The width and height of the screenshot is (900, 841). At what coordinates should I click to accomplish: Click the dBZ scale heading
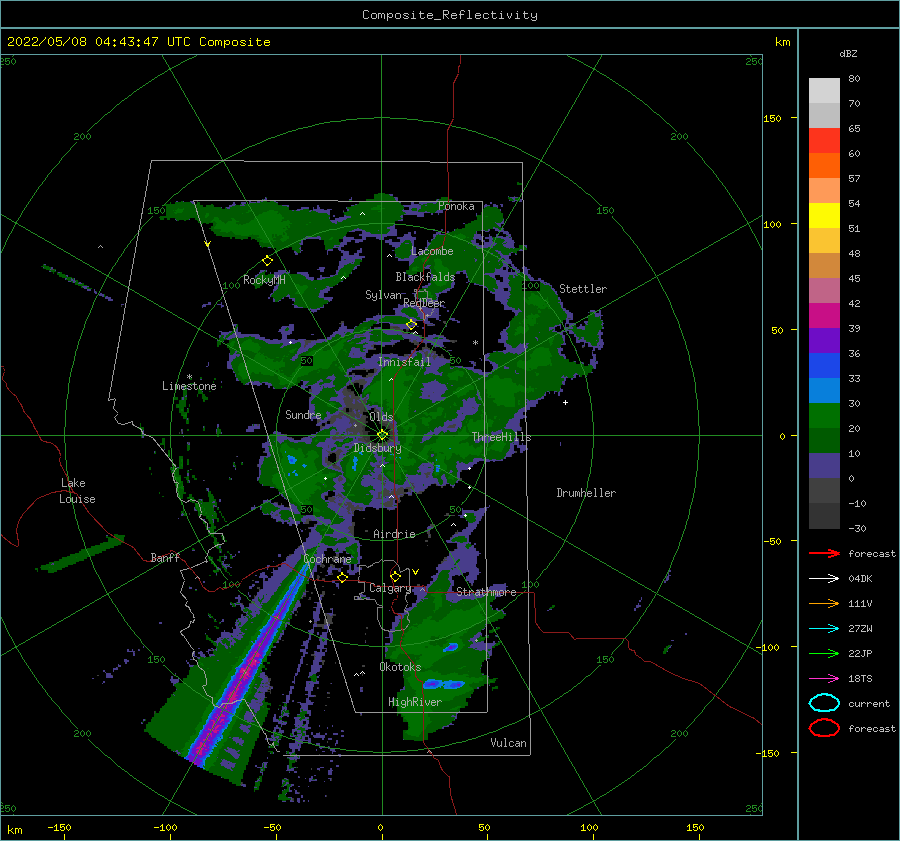pos(848,54)
